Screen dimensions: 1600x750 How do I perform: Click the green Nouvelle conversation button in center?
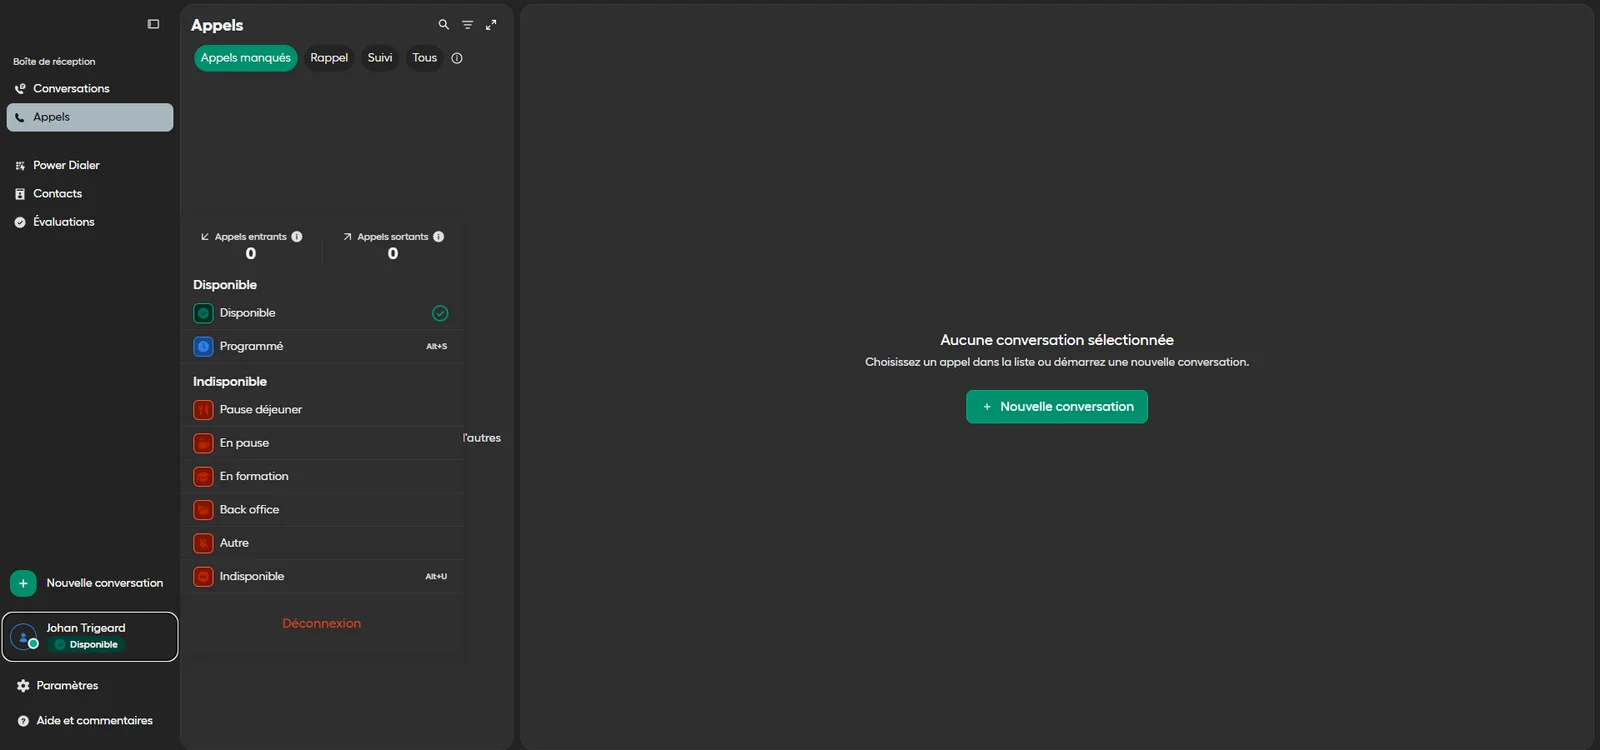click(1057, 407)
